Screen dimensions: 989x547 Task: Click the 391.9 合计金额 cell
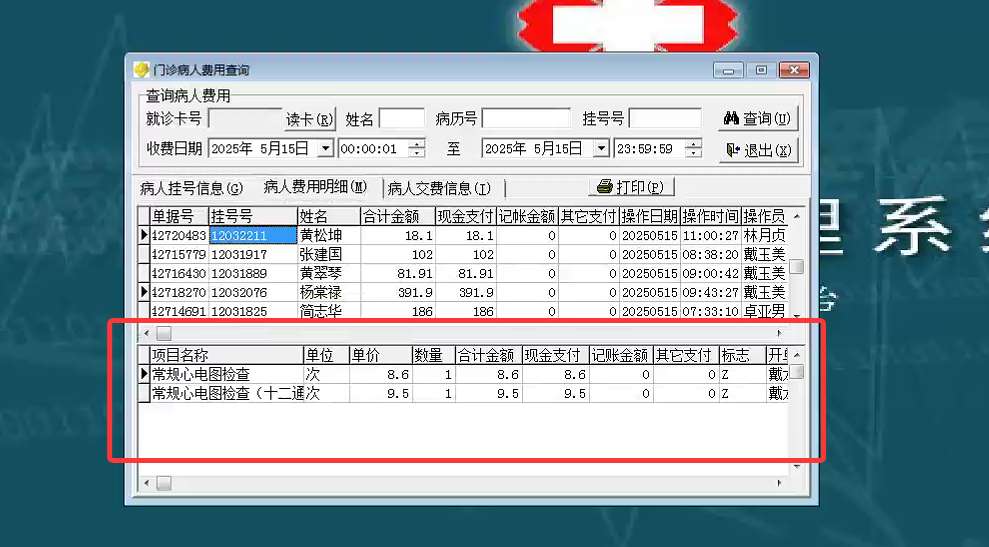coord(398,292)
